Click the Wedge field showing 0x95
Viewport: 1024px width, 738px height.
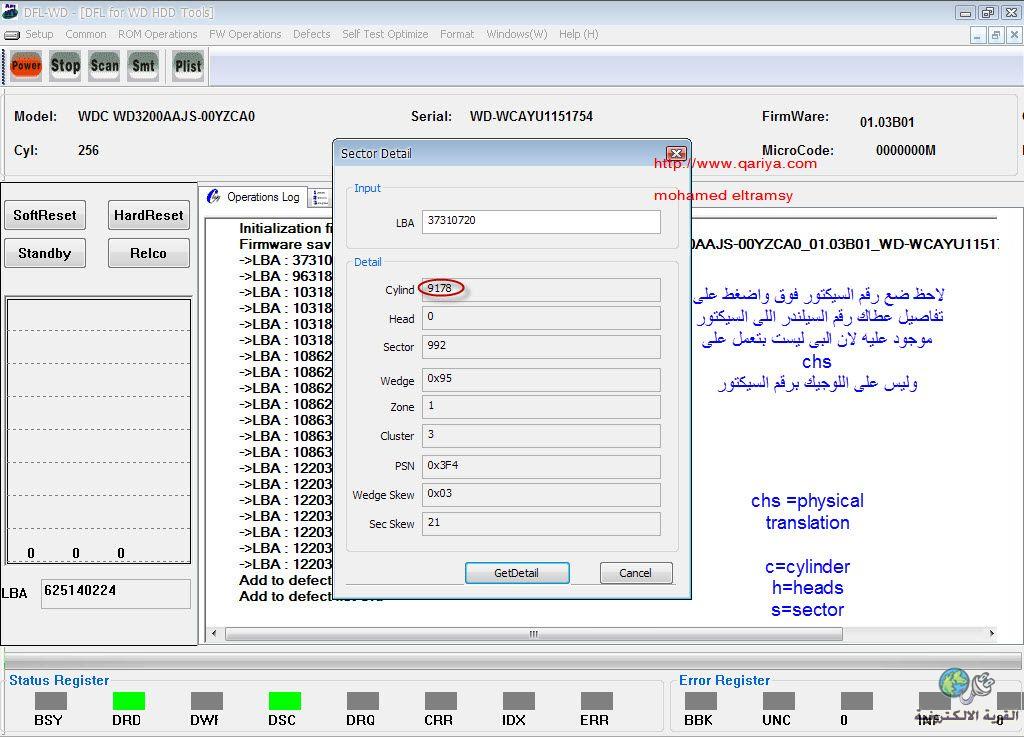pos(541,379)
